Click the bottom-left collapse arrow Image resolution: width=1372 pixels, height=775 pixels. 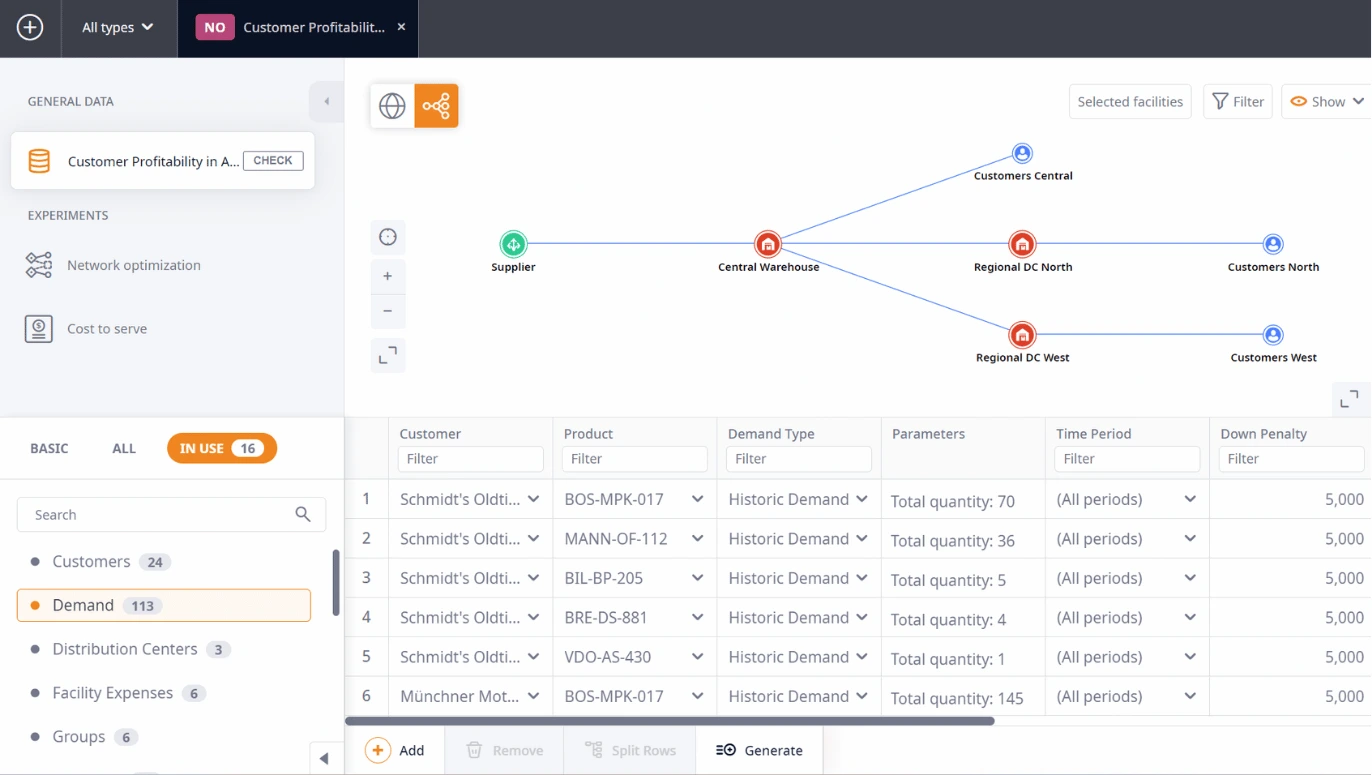pyautogui.click(x=324, y=759)
